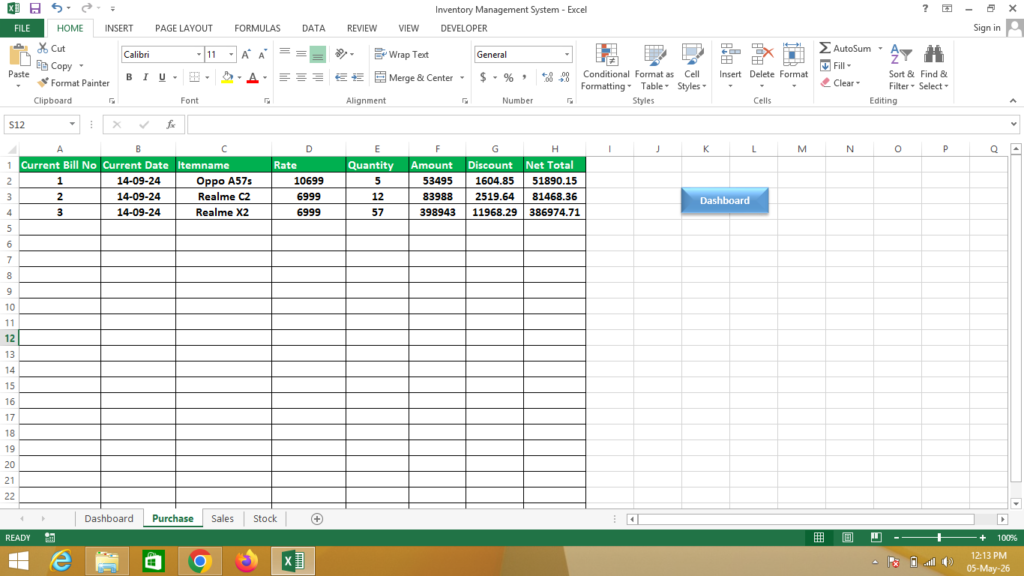This screenshot has width=1024, height=576.
Task: Click the blue Dashboard button on the sheet
Action: (725, 200)
